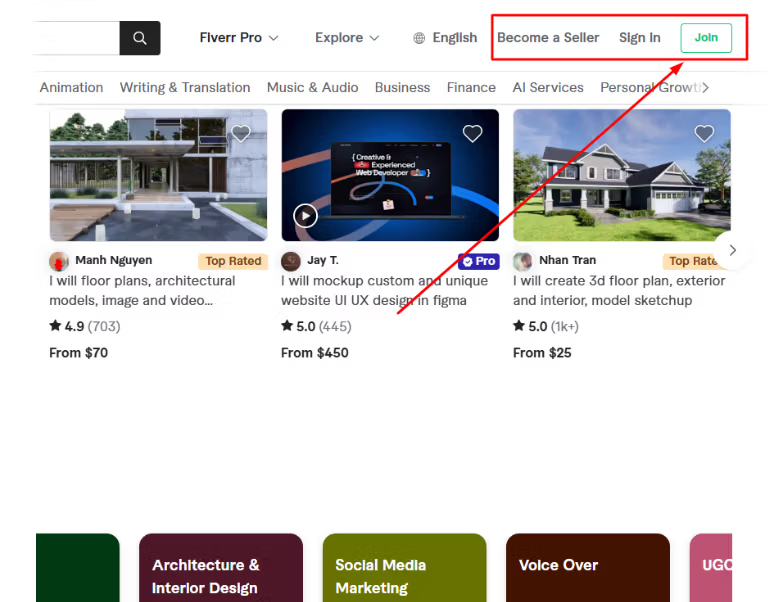Play the Jay T. gig video
Screen dimensions: 778x602
[x=305, y=216]
